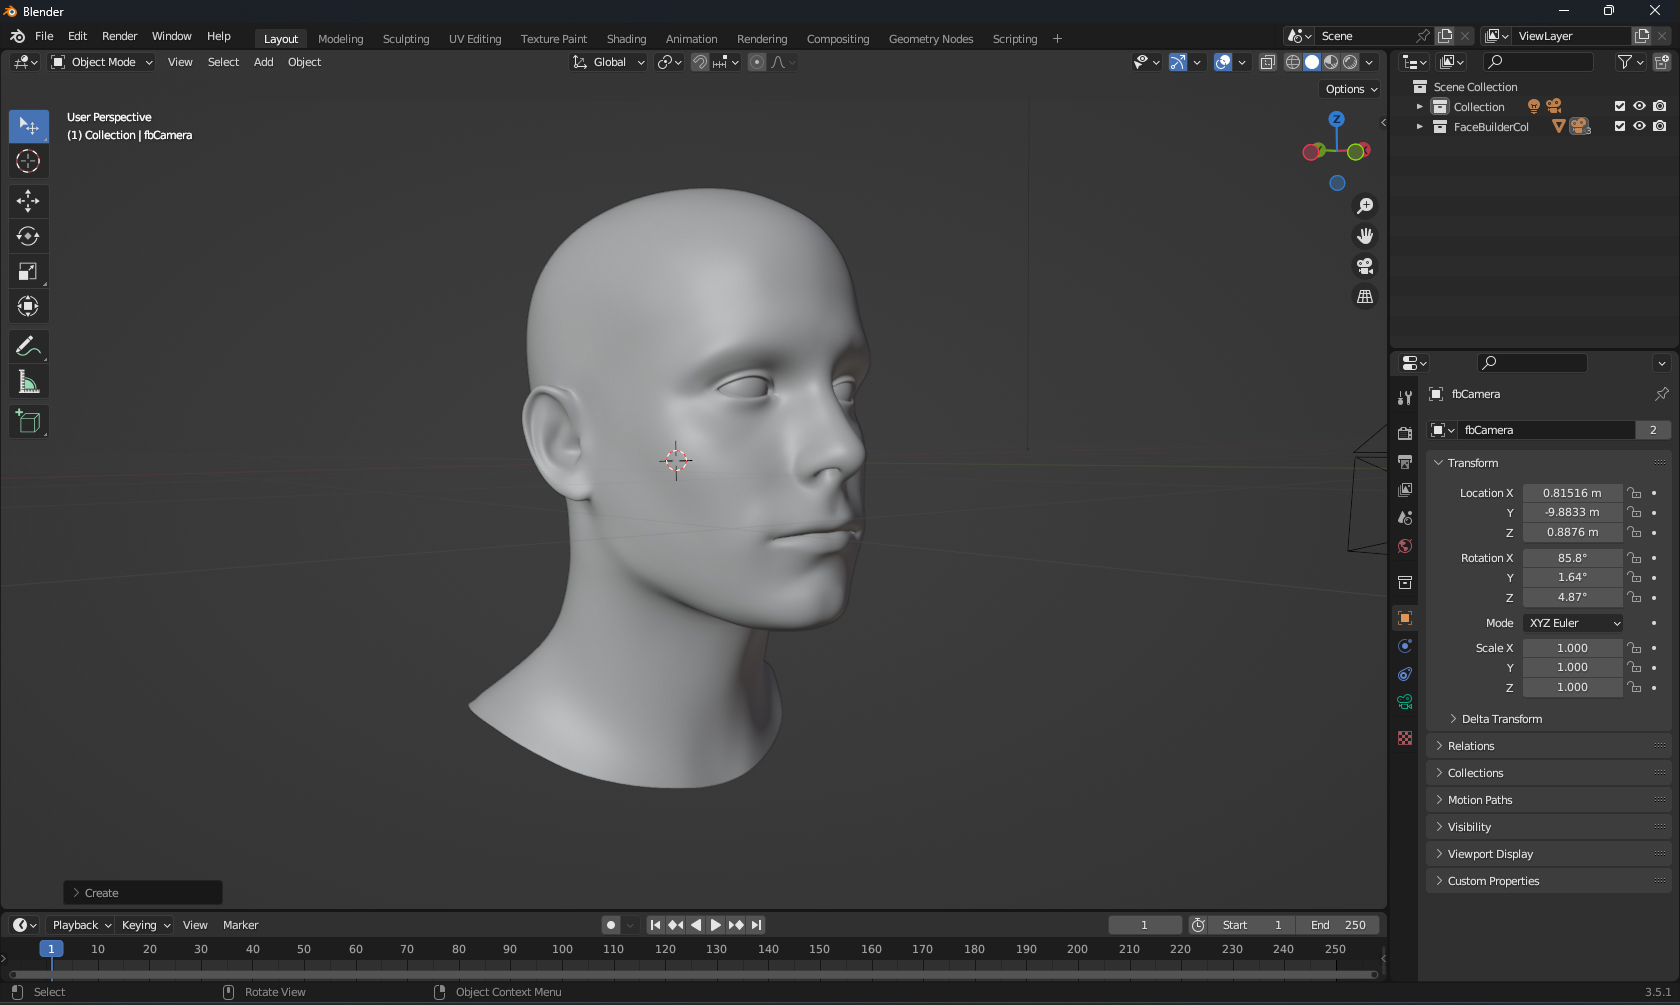Image resolution: width=1680 pixels, height=1005 pixels.
Task: Open the Render menu
Action: point(119,36)
